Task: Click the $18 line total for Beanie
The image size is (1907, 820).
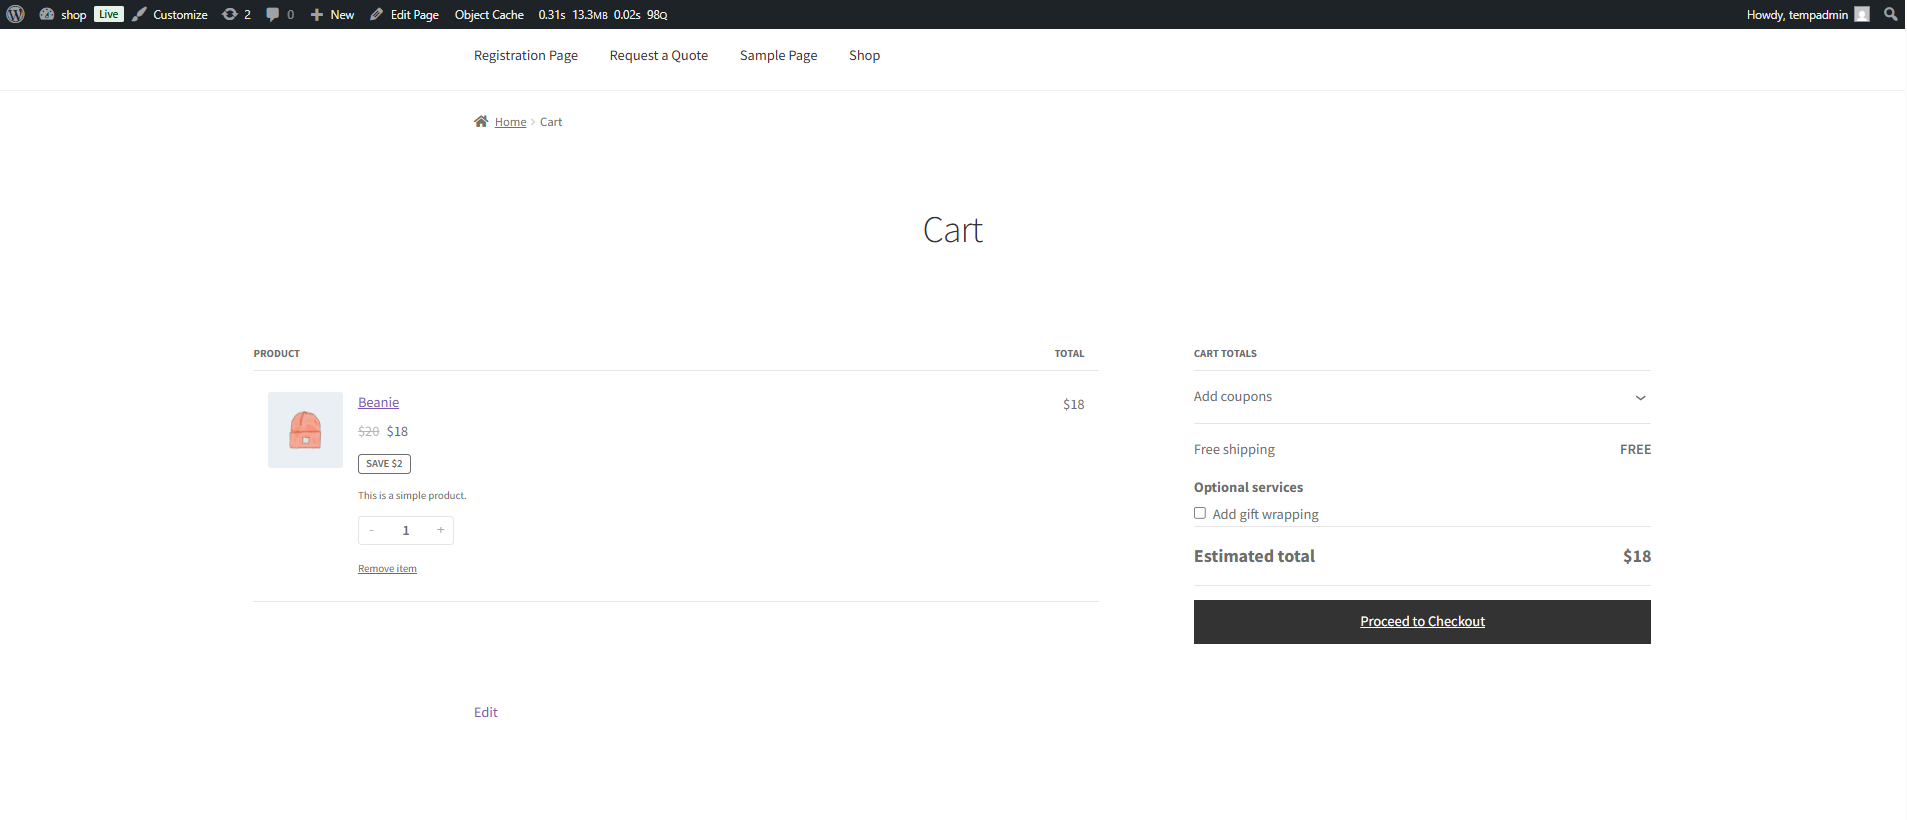Action: (1074, 404)
